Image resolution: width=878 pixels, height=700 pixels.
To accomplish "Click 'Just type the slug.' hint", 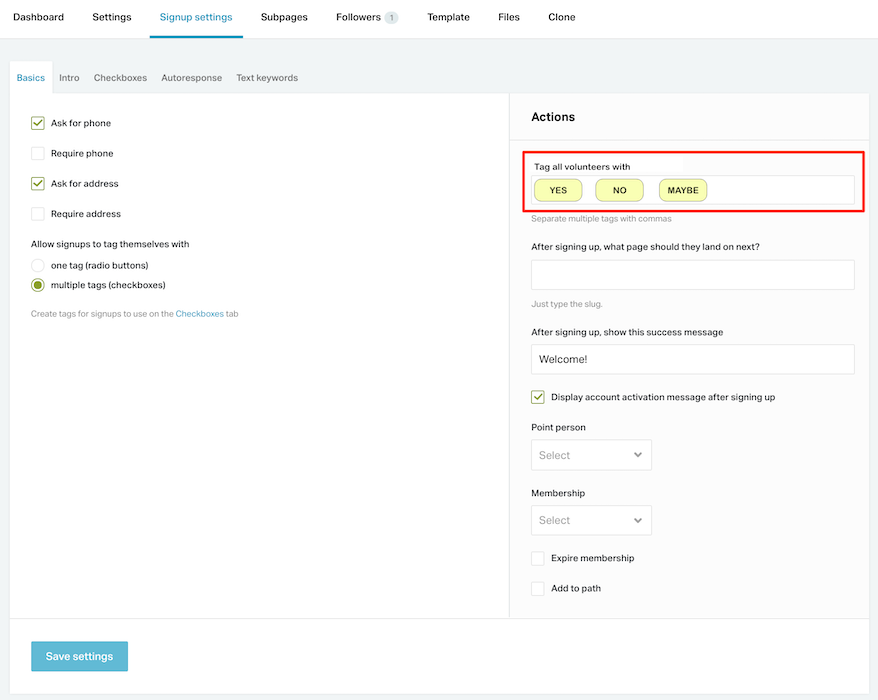I will [567, 304].
